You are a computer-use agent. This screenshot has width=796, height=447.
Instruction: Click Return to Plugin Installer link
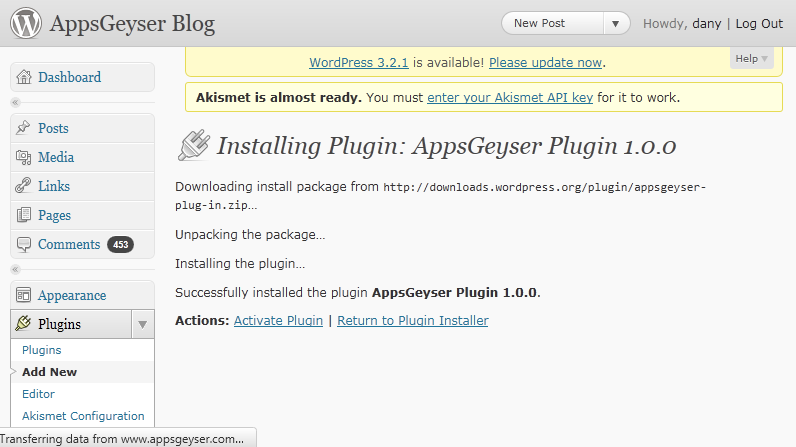(x=412, y=321)
